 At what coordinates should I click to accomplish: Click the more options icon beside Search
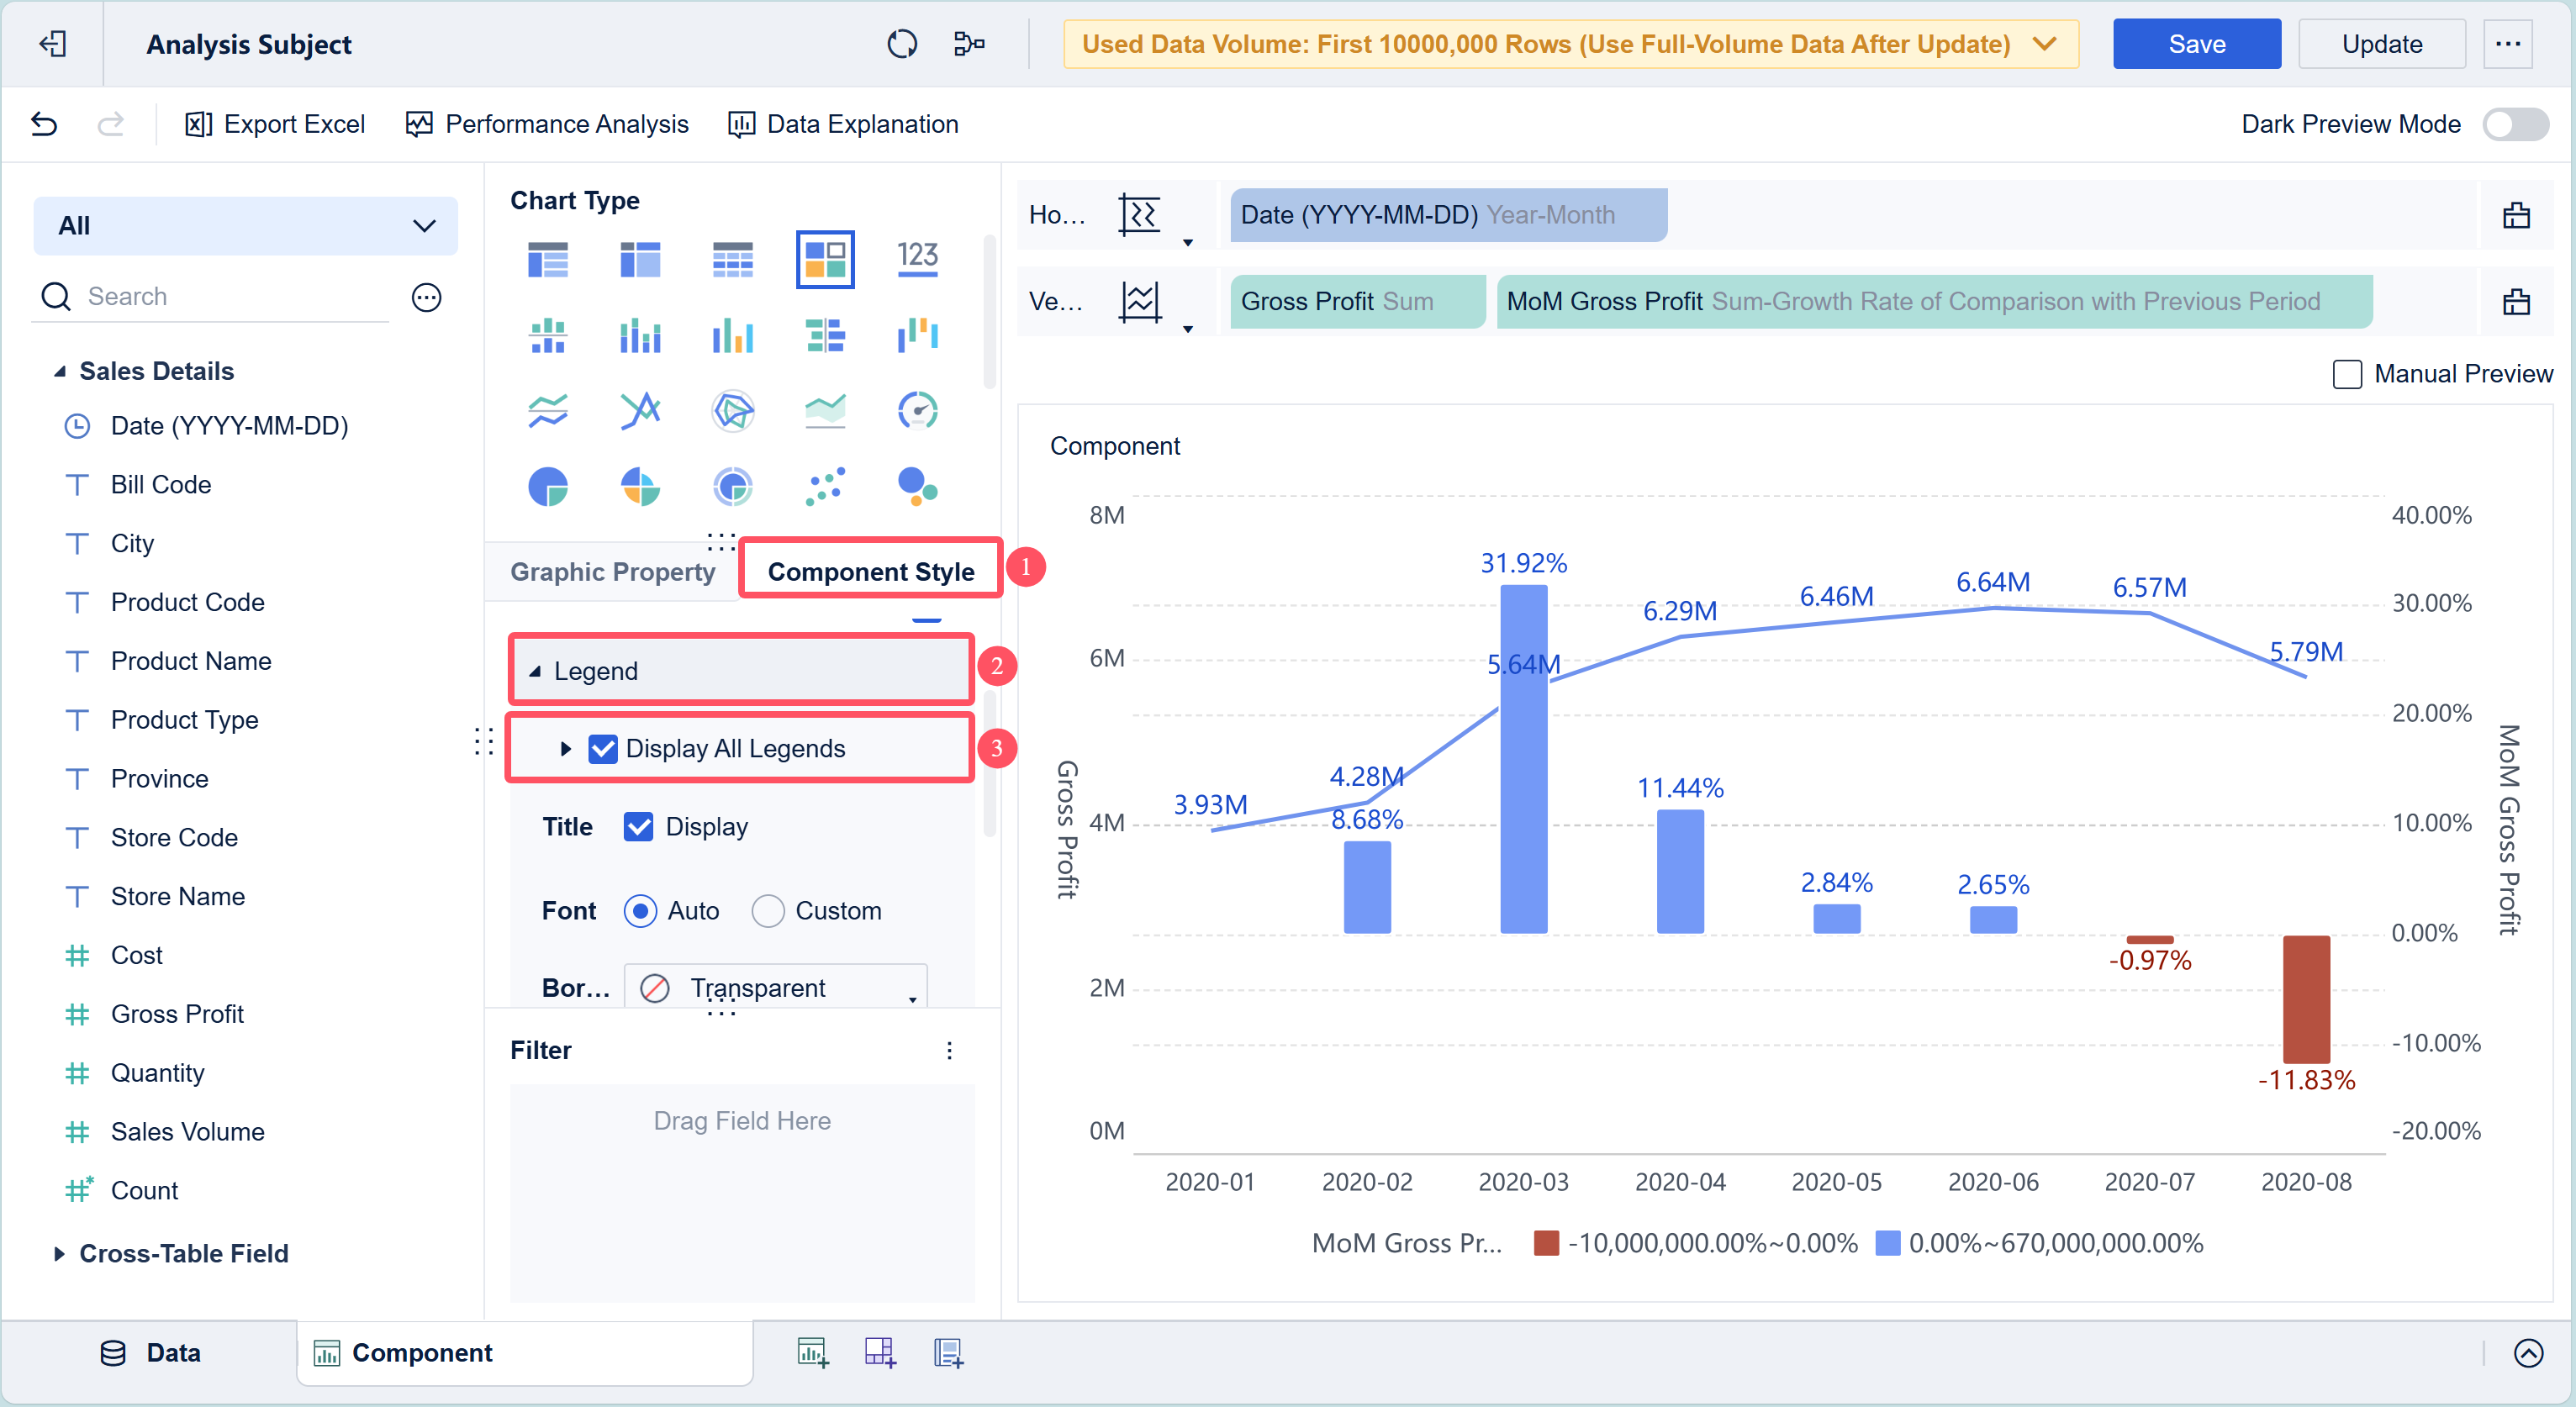427,297
